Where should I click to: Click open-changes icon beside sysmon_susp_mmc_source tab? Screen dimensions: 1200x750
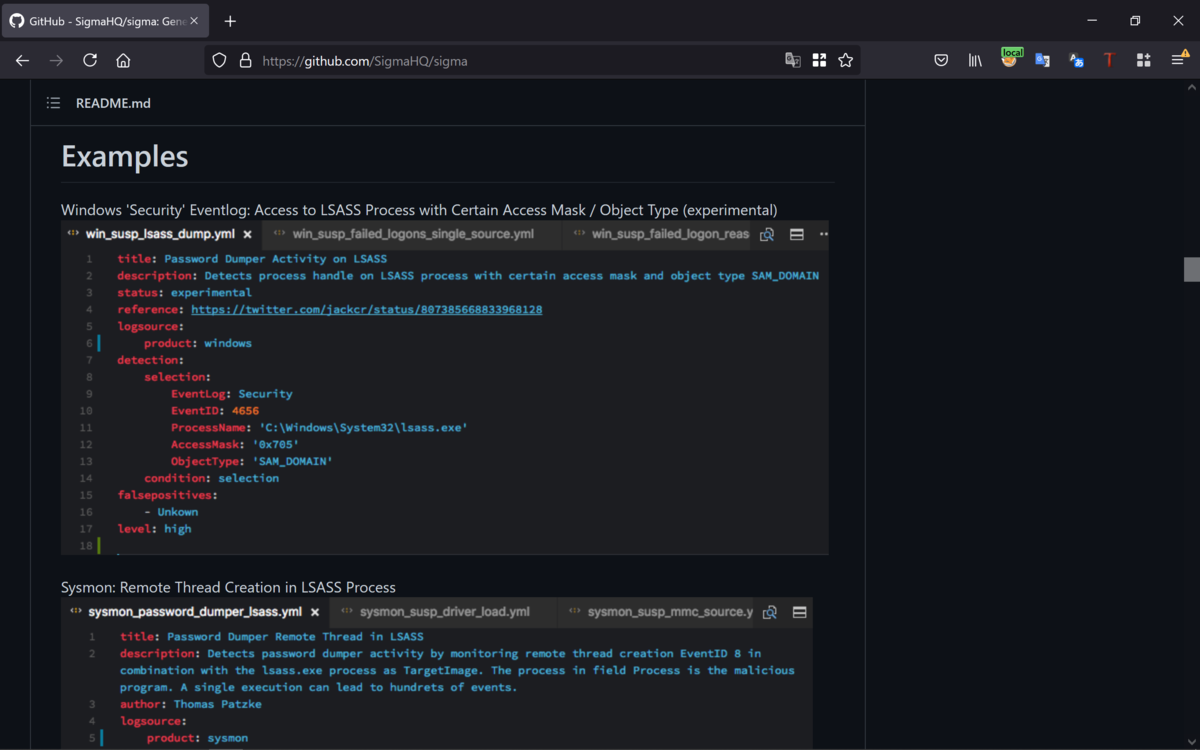(x=770, y=612)
